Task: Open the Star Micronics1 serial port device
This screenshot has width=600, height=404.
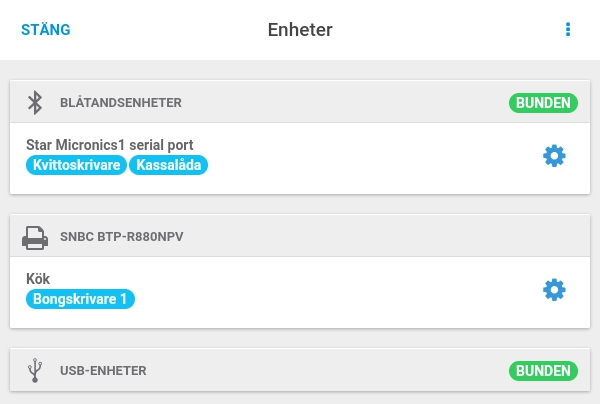Action: [109, 145]
